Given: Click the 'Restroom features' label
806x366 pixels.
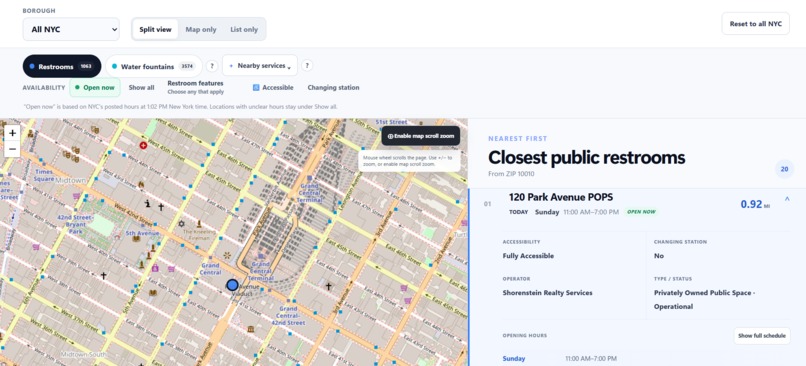Looking at the screenshot, I should (x=195, y=83).
